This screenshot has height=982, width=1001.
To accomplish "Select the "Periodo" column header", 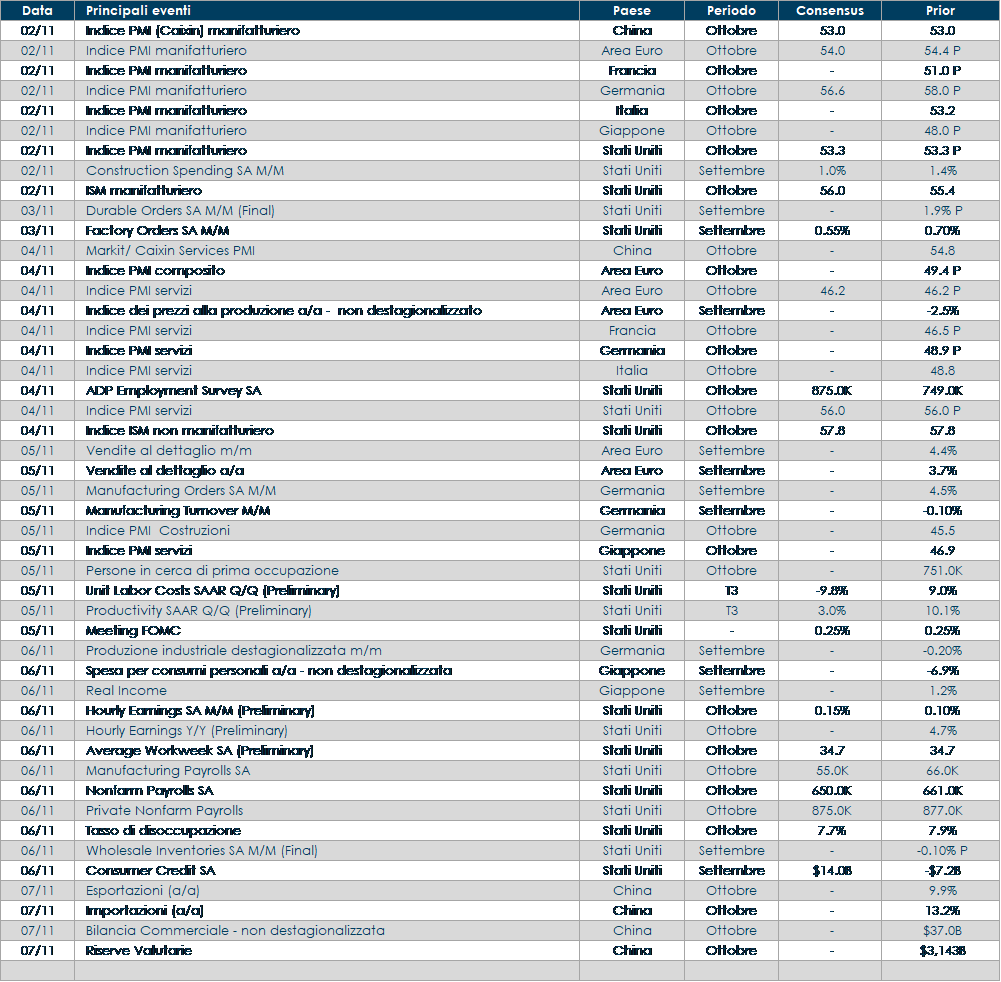I will [731, 10].
